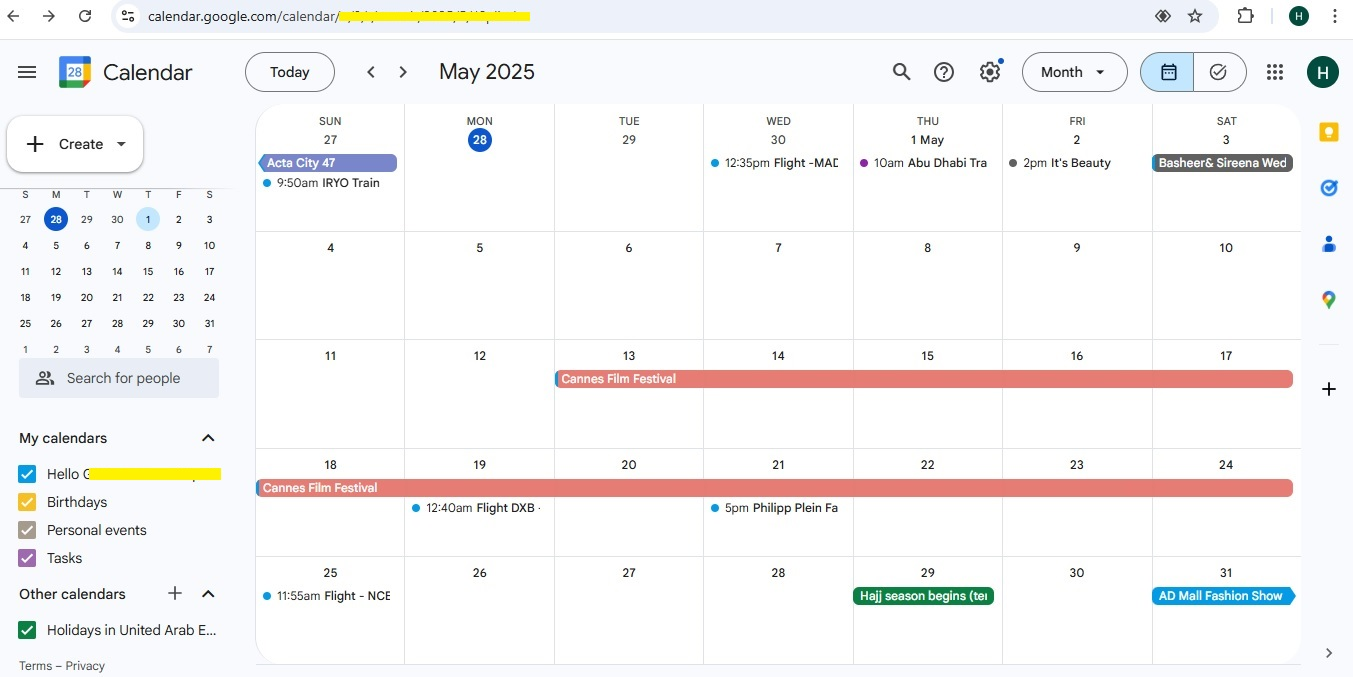Open the main menu hamburger icon
The image size is (1353, 677).
tap(27, 72)
